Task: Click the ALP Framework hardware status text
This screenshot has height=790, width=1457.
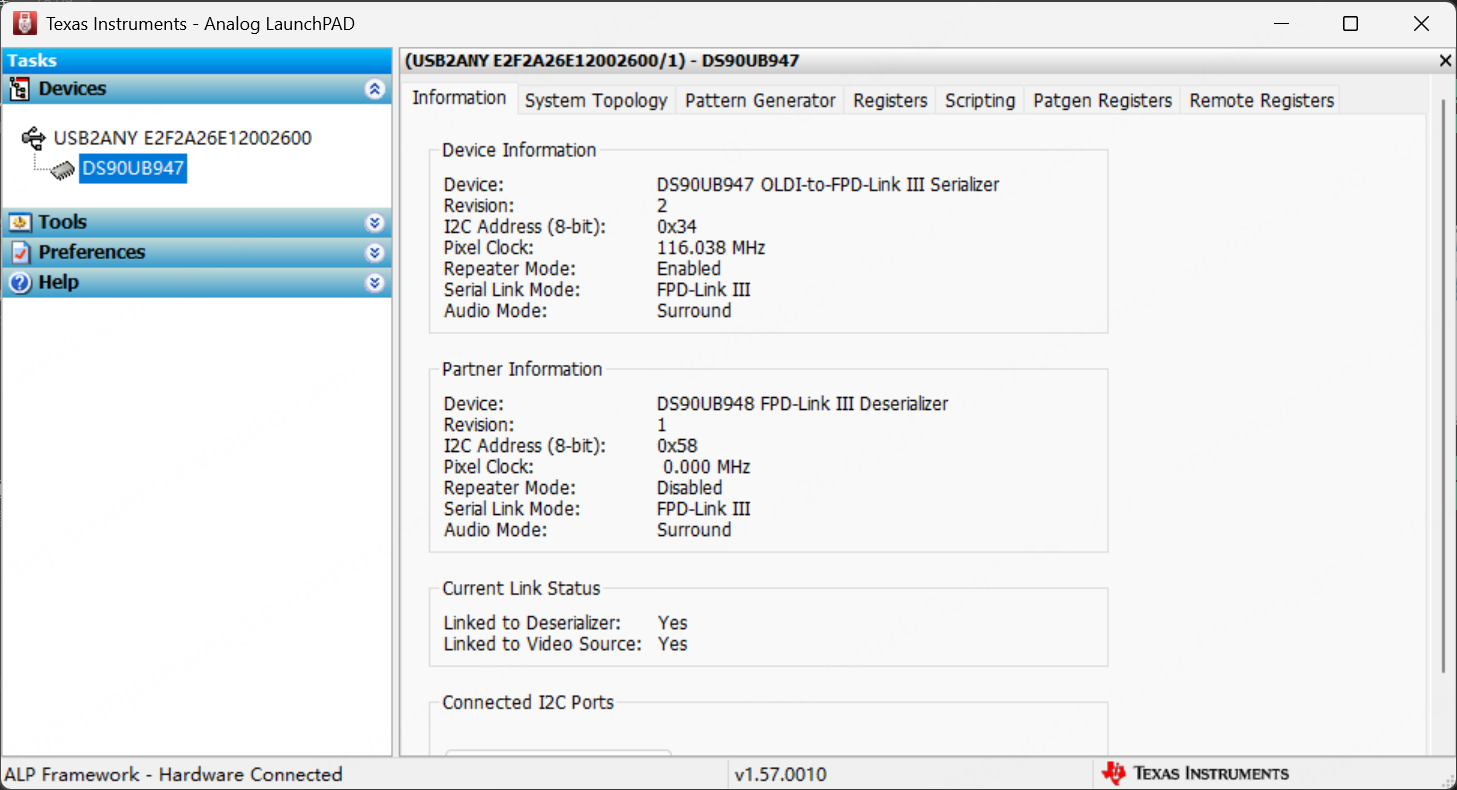Action: coord(173,774)
